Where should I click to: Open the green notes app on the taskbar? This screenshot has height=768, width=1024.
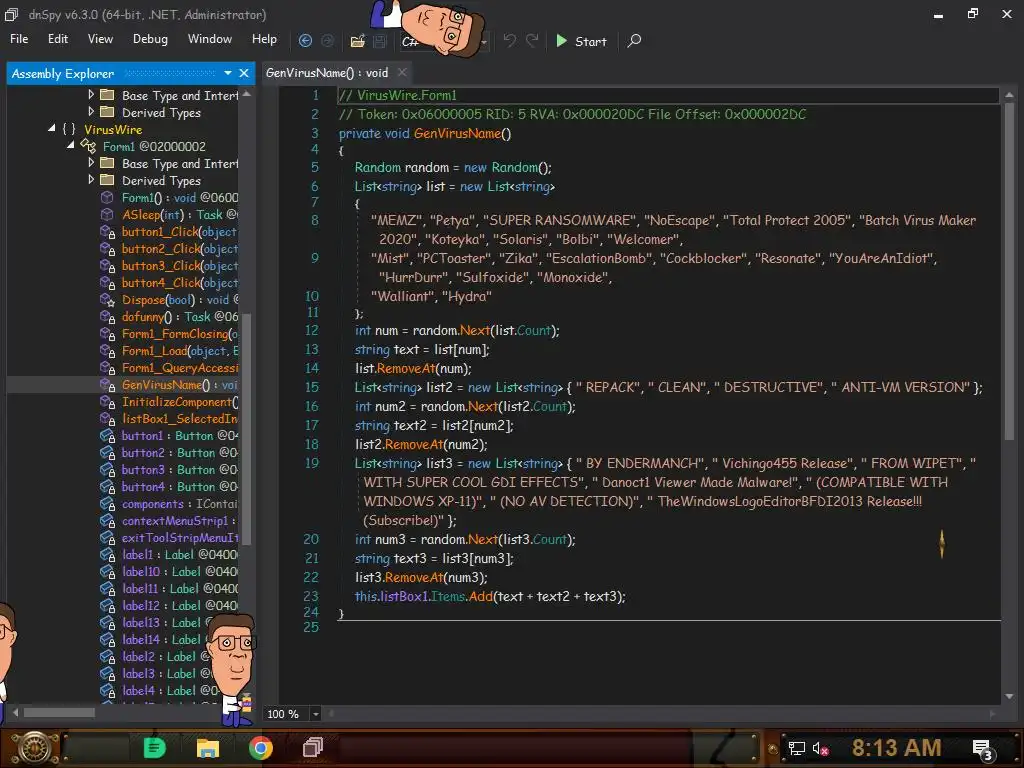point(155,748)
